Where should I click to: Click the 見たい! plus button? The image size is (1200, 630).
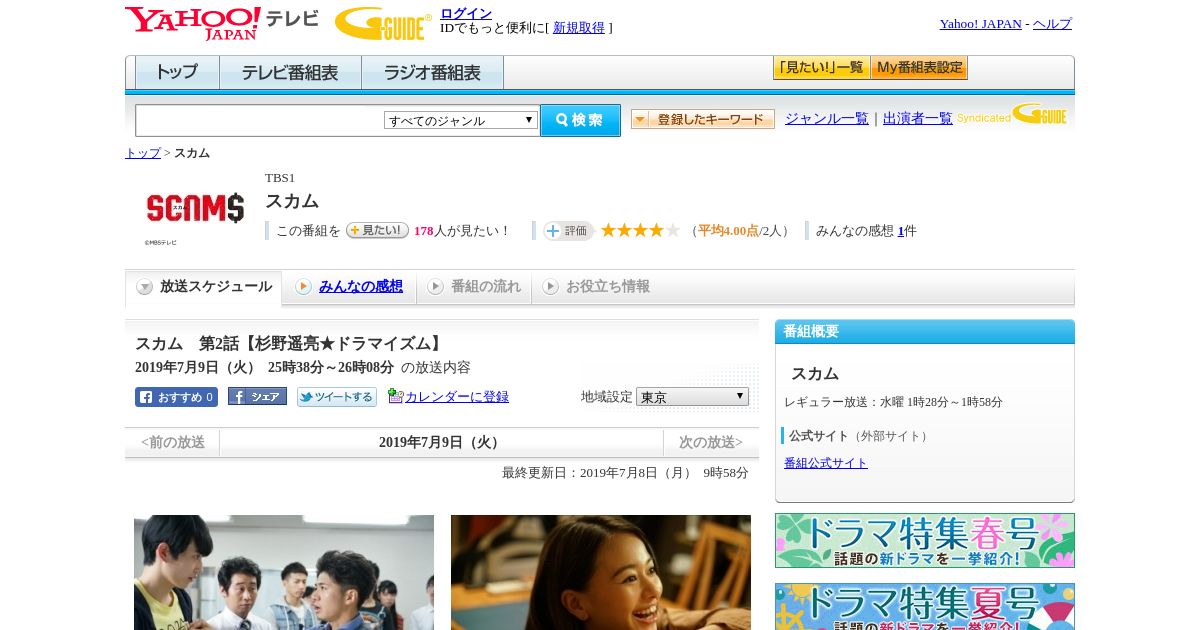coord(377,230)
